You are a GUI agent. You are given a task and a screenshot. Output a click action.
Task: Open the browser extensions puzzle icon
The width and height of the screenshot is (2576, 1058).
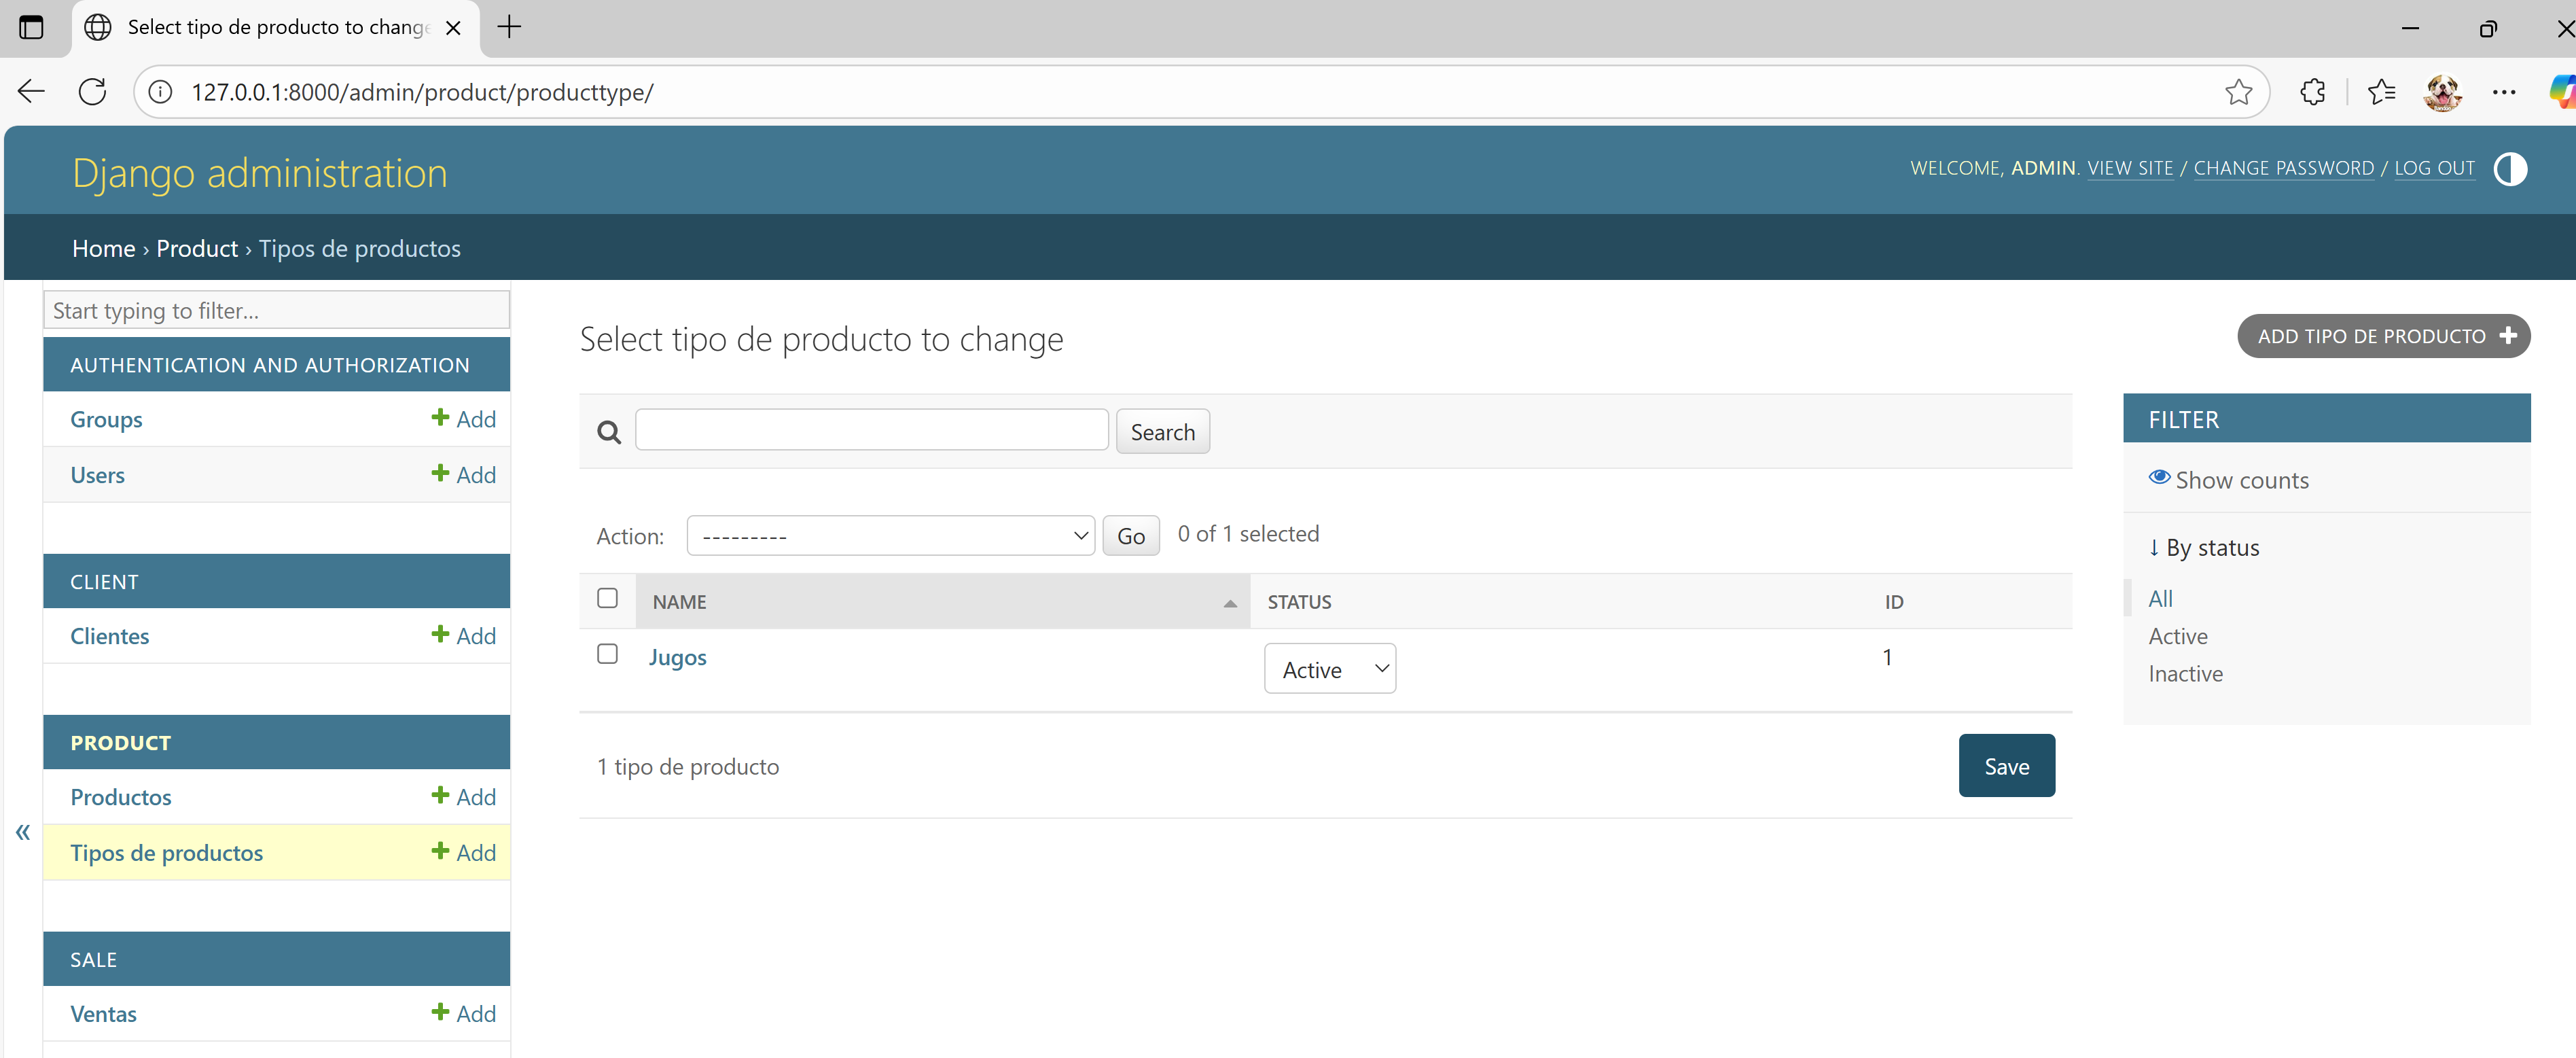click(2312, 92)
